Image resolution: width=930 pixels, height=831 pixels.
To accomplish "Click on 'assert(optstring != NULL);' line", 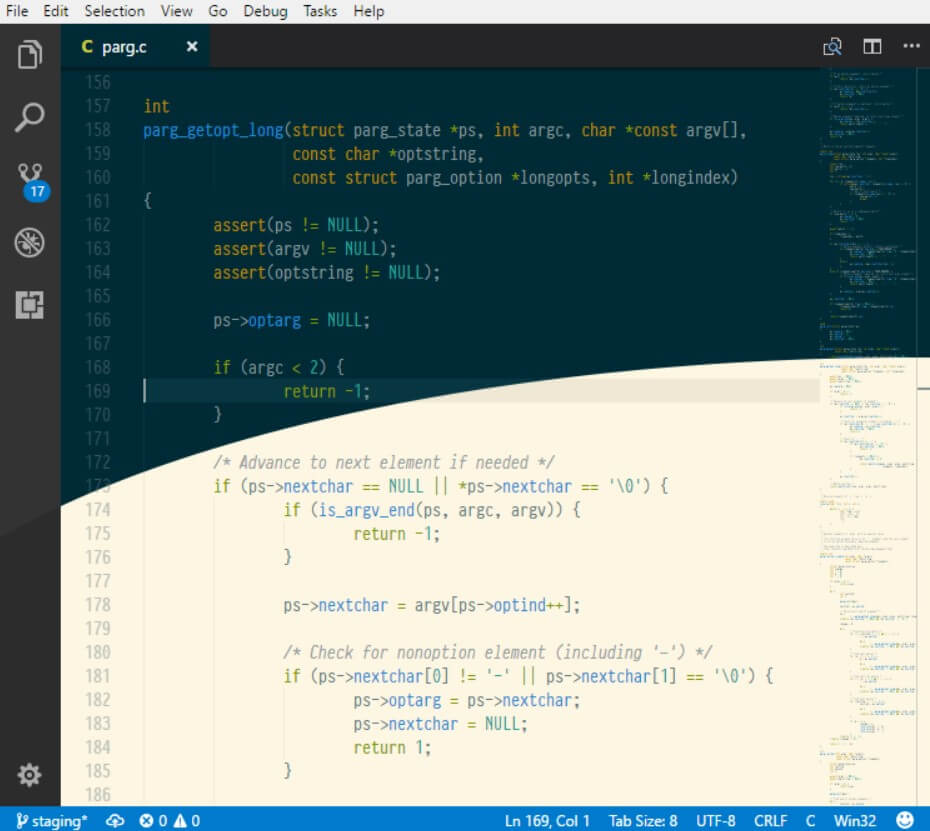I will pos(327,273).
